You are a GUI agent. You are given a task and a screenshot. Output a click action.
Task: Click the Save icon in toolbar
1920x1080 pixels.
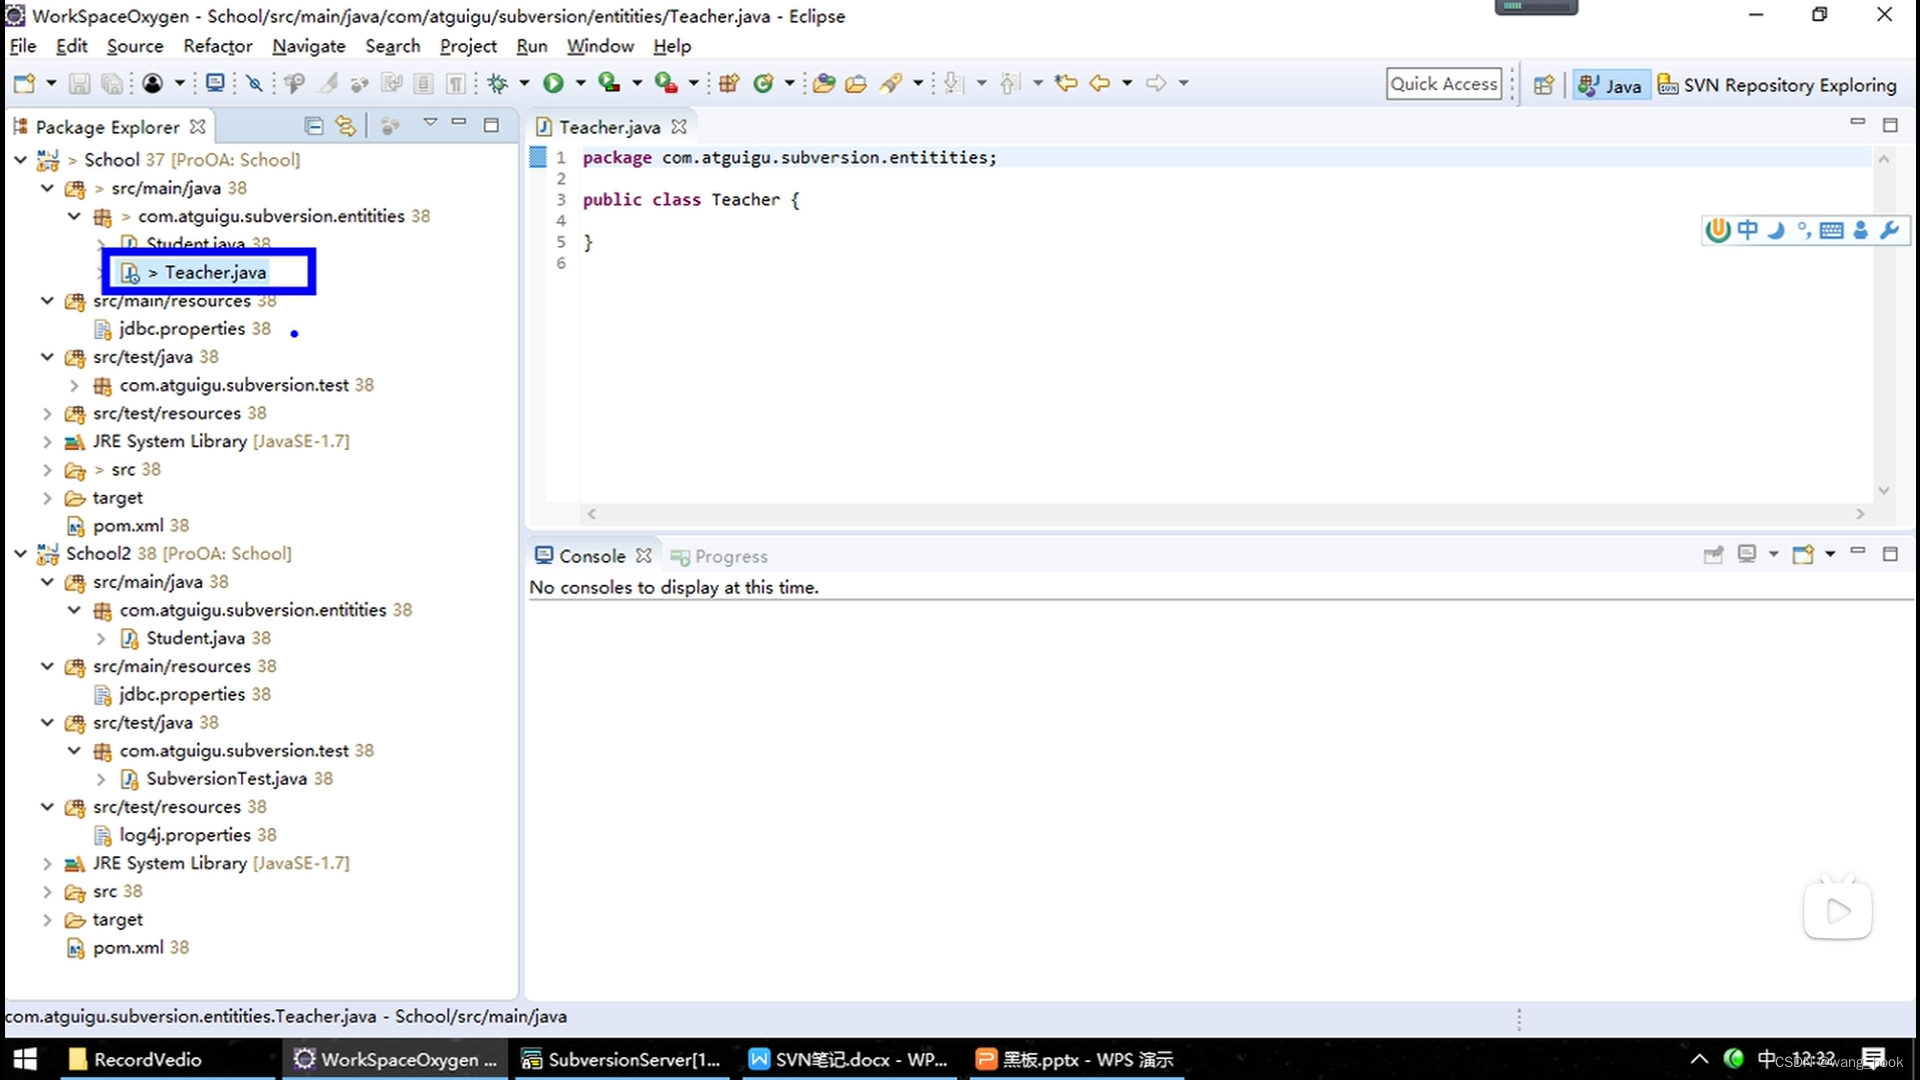coord(80,83)
